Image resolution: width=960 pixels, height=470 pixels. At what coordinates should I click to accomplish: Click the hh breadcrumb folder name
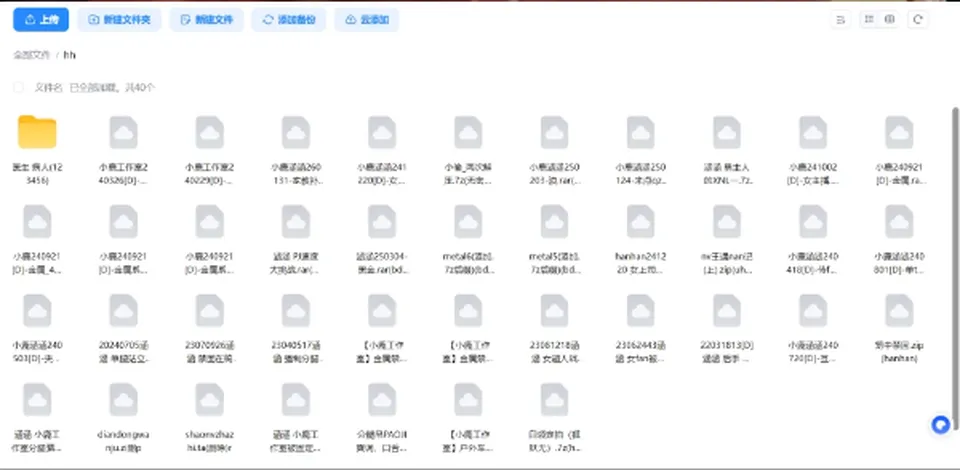point(69,55)
